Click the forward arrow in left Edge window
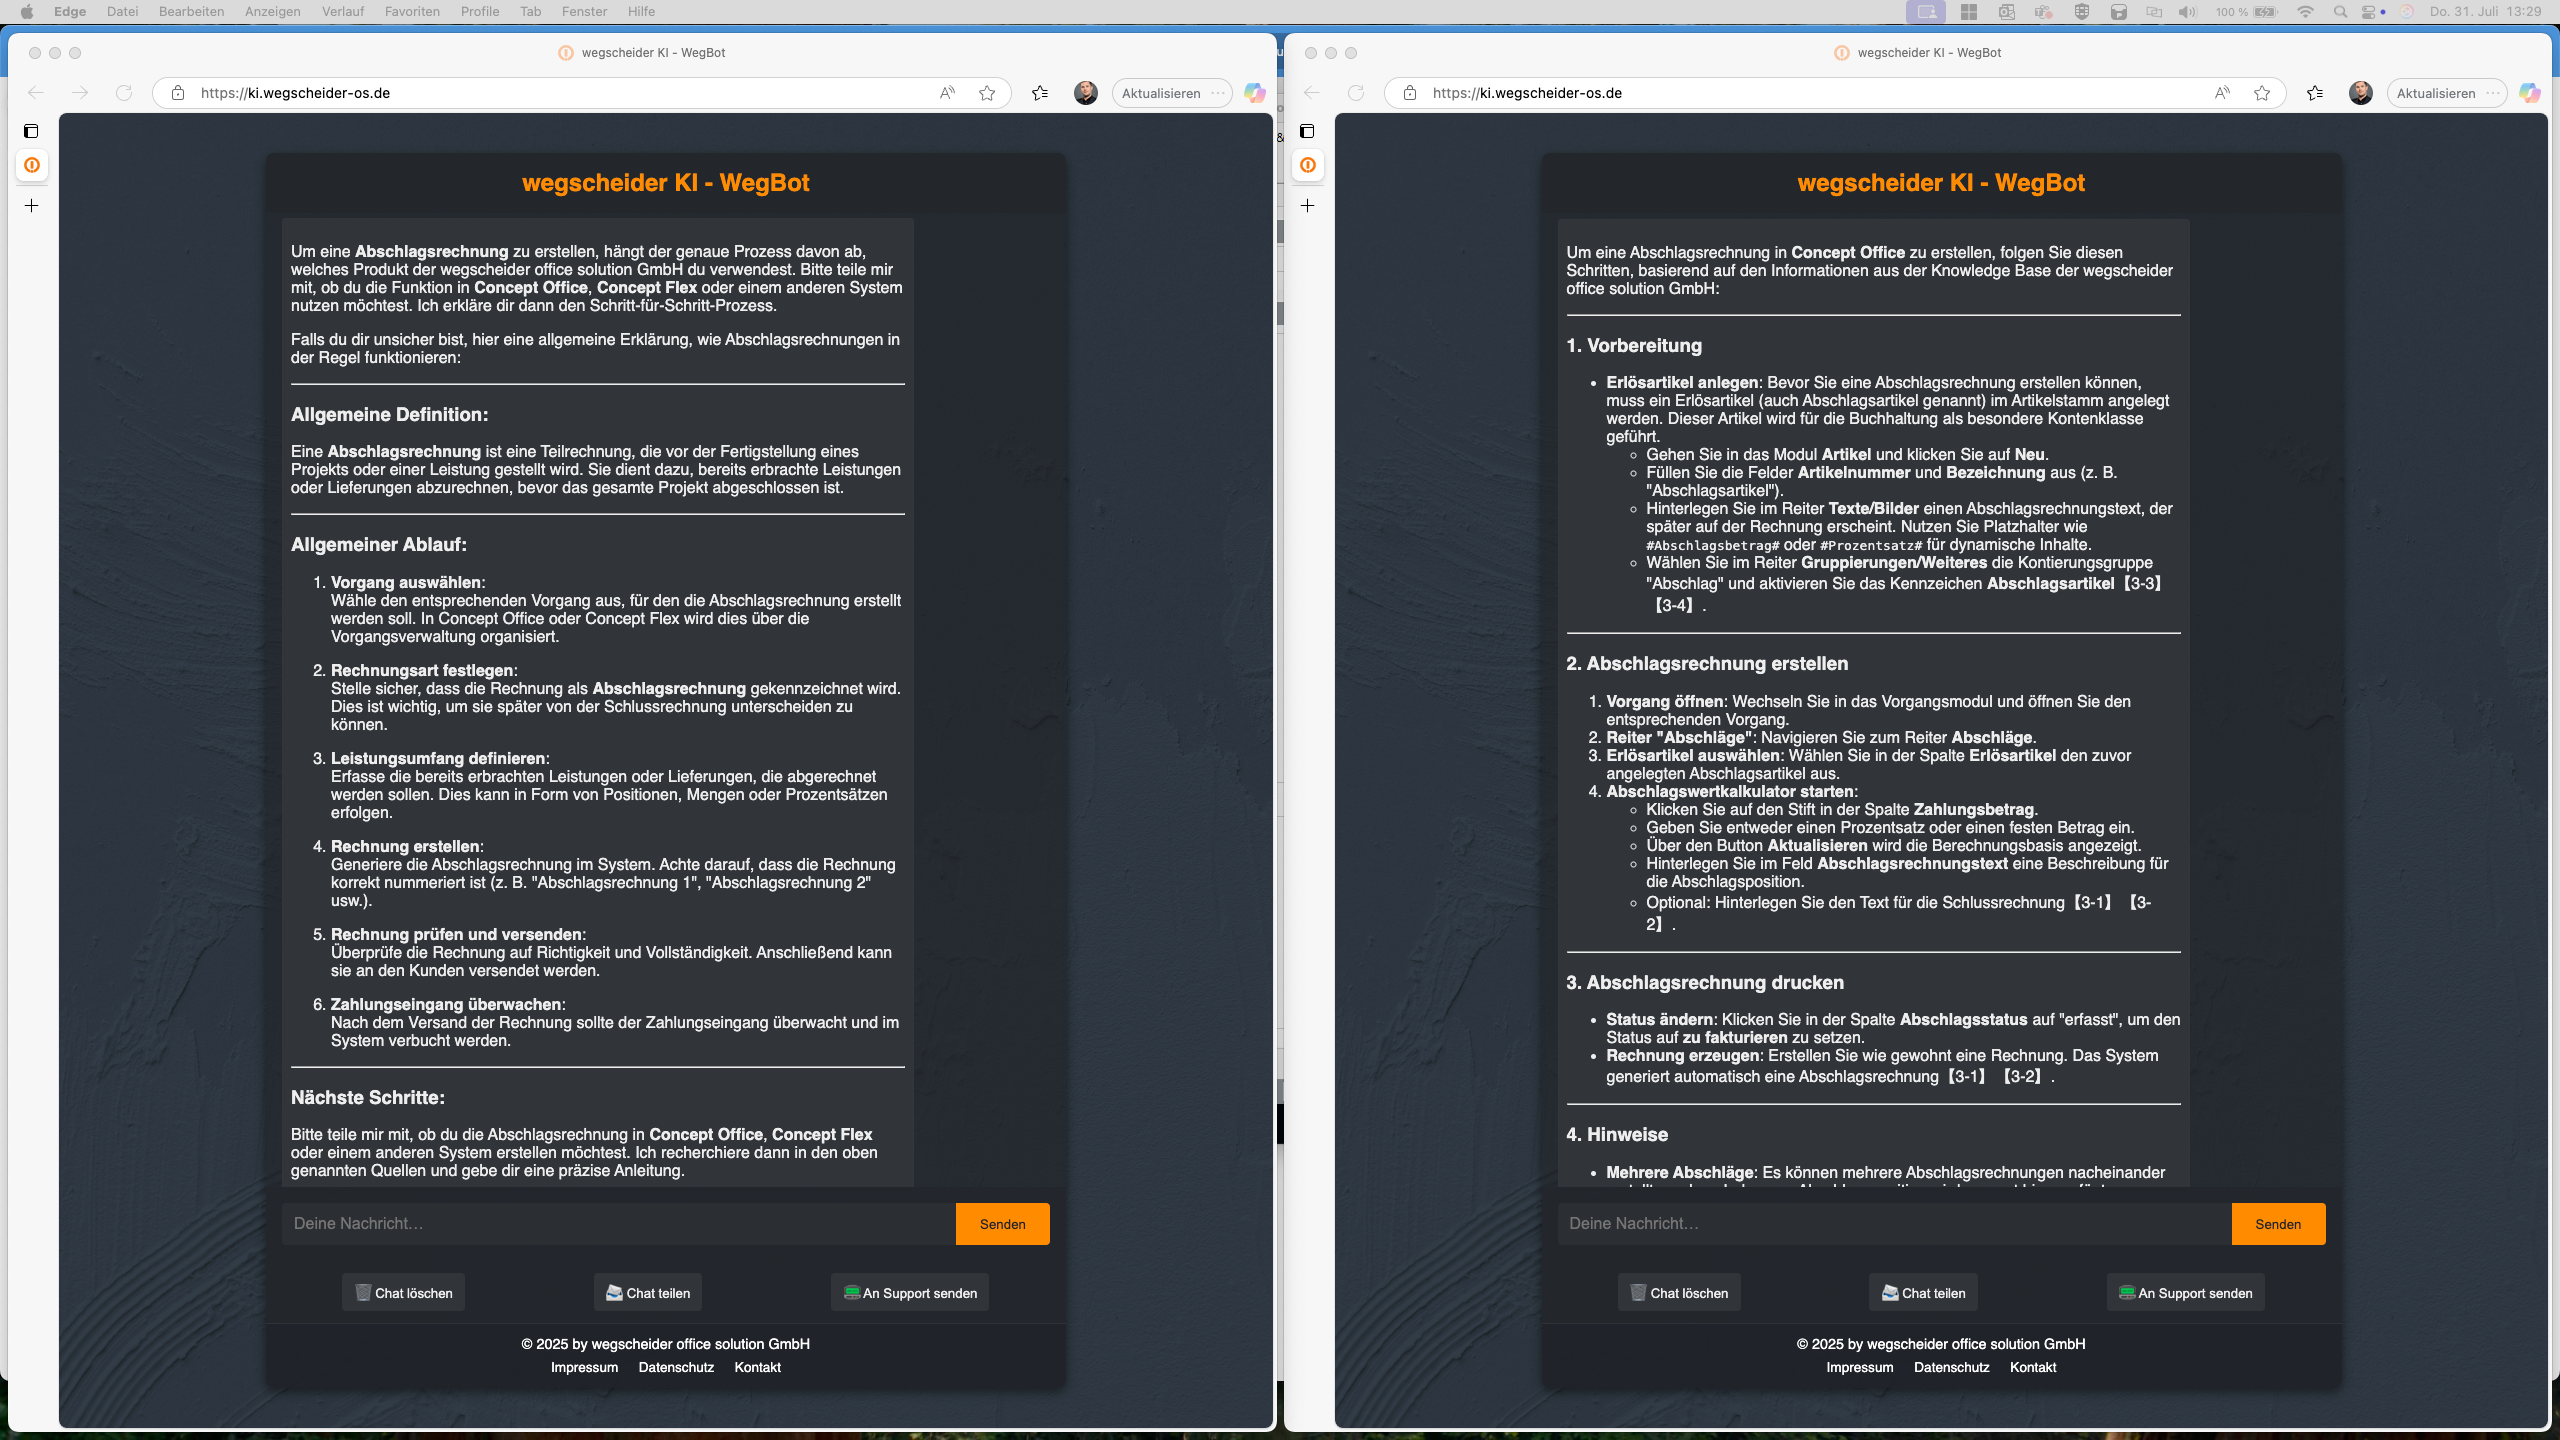Image resolution: width=2560 pixels, height=1440 pixels. coord(80,93)
